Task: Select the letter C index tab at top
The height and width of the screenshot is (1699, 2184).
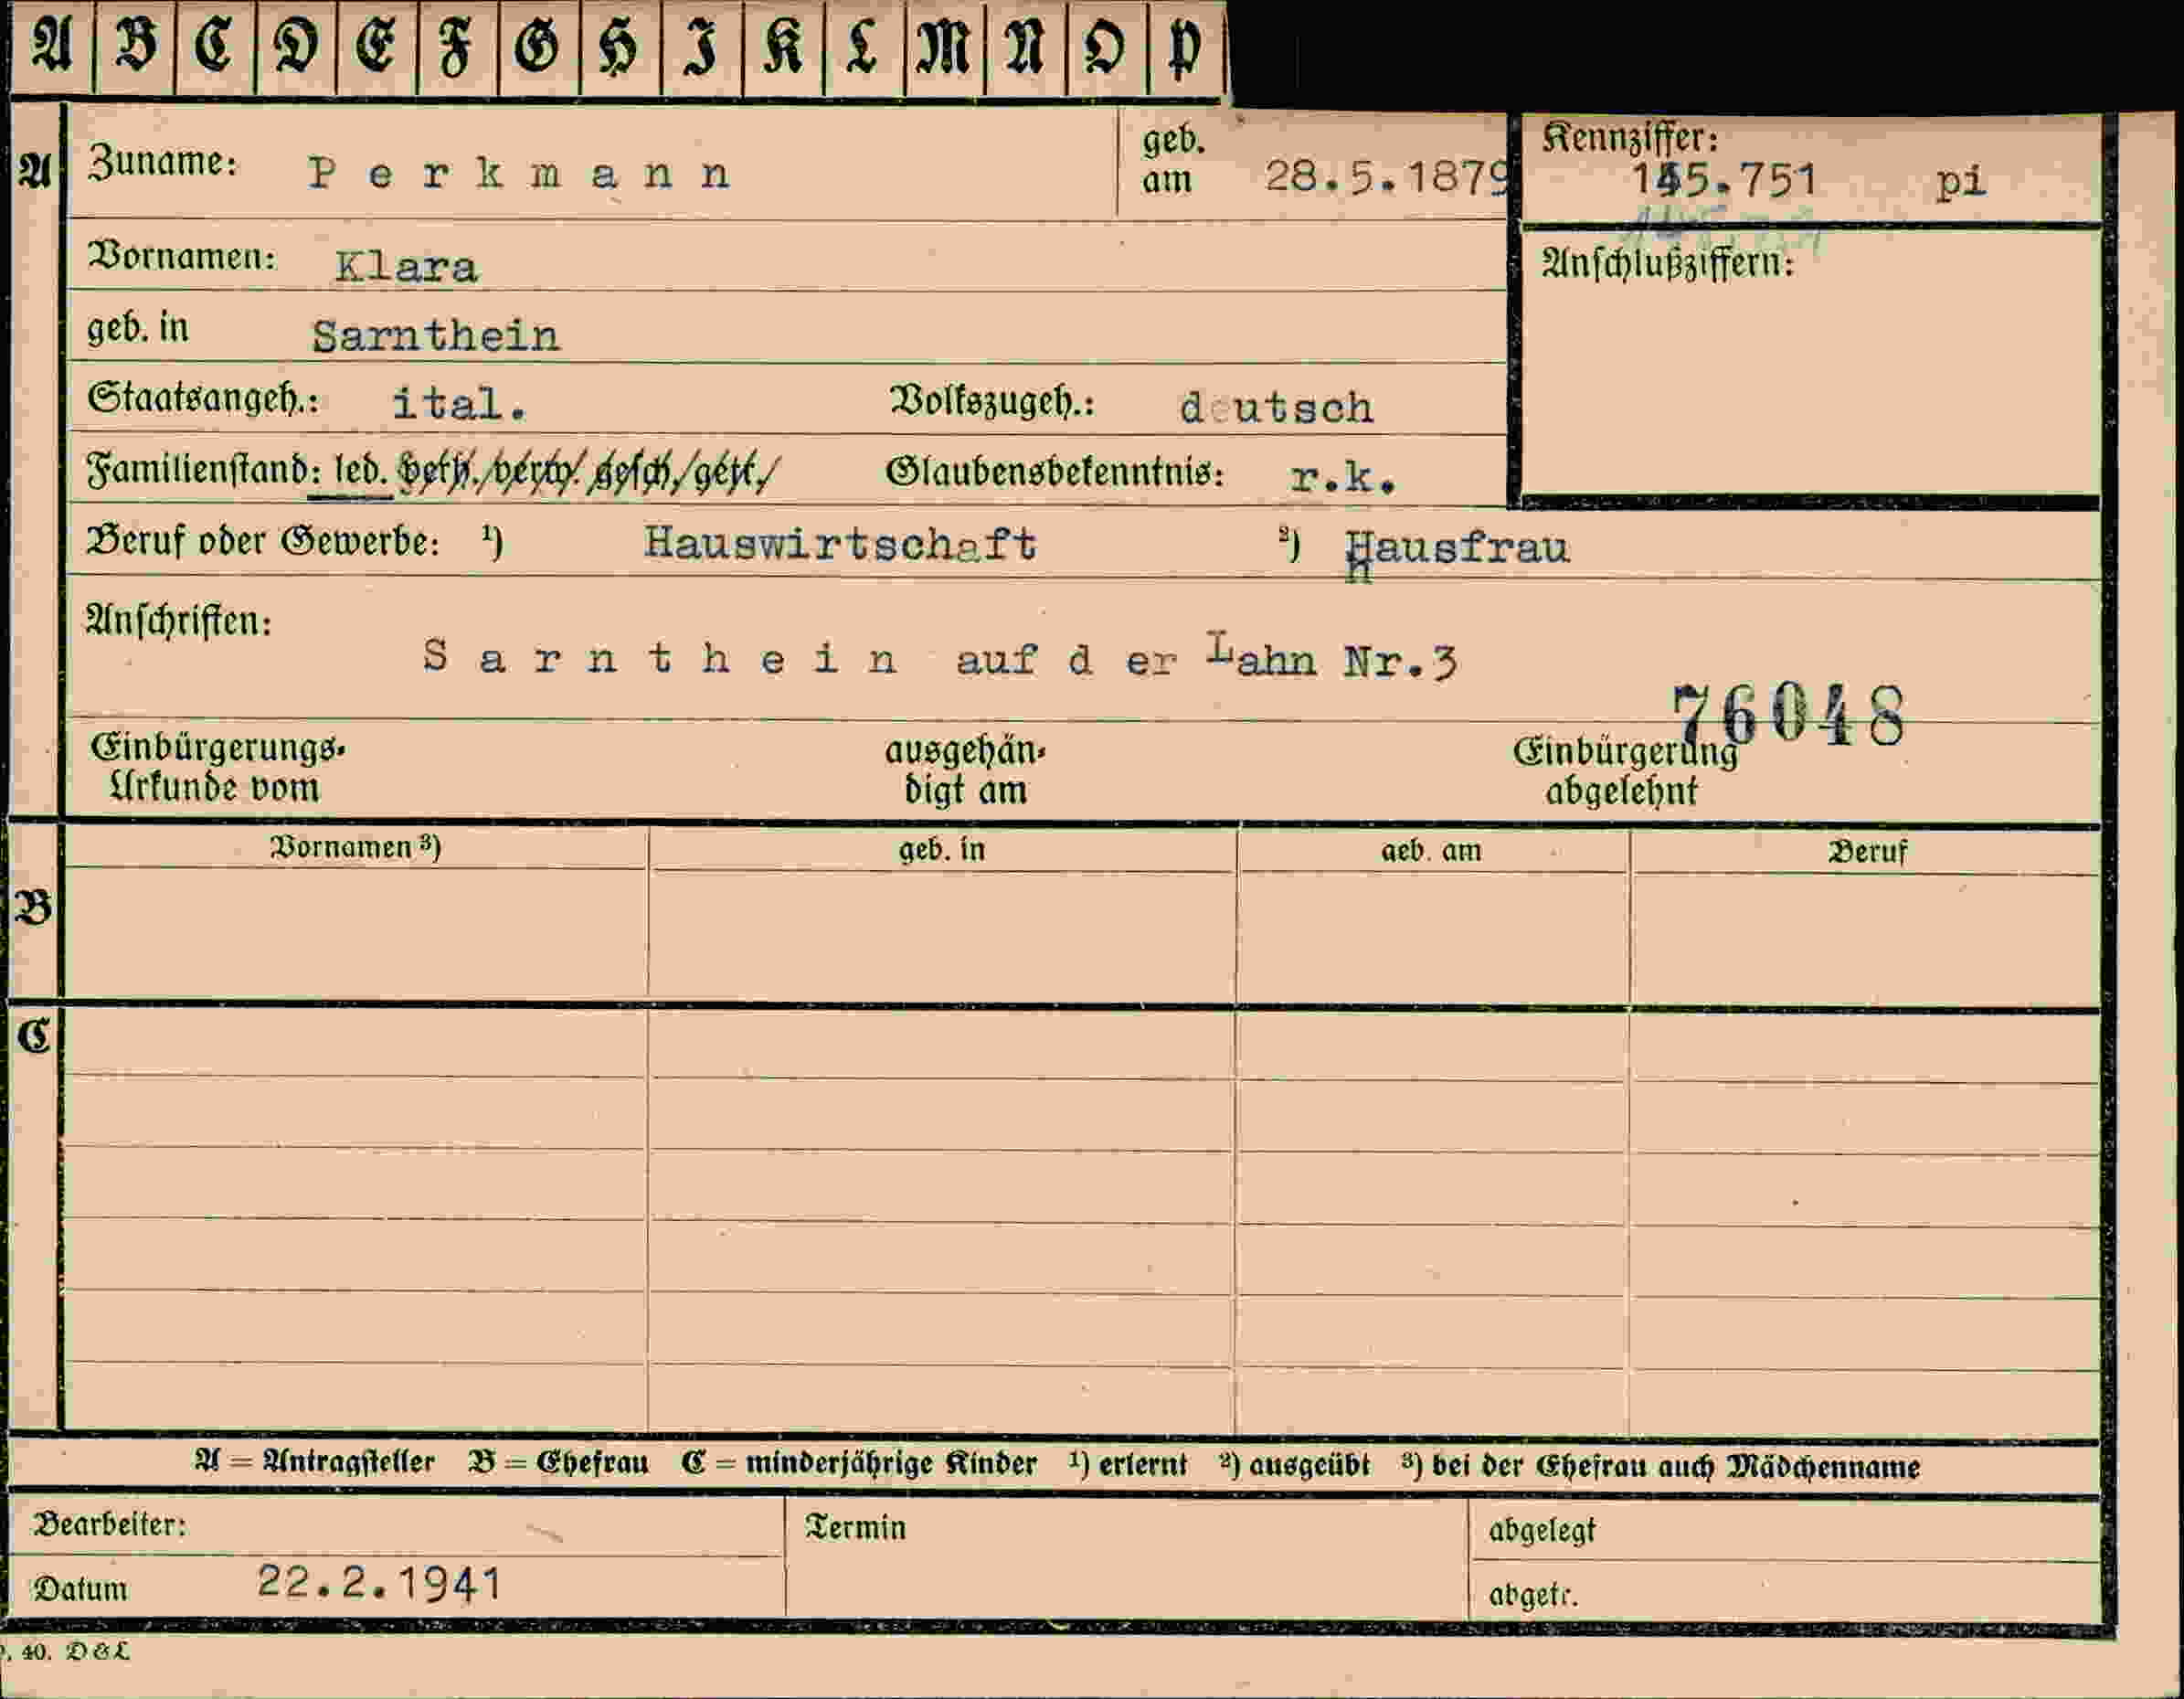Action: click(x=215, y=47)
